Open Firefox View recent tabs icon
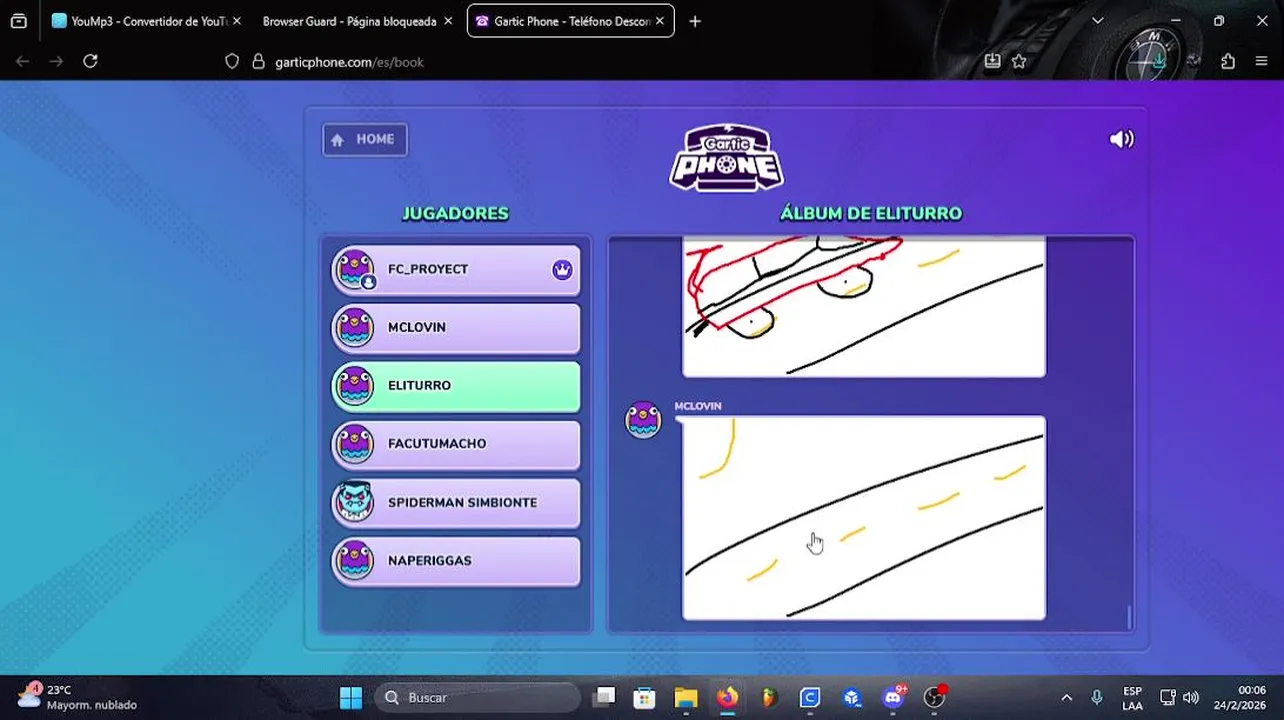1284x720 pixels. point(18,21)
